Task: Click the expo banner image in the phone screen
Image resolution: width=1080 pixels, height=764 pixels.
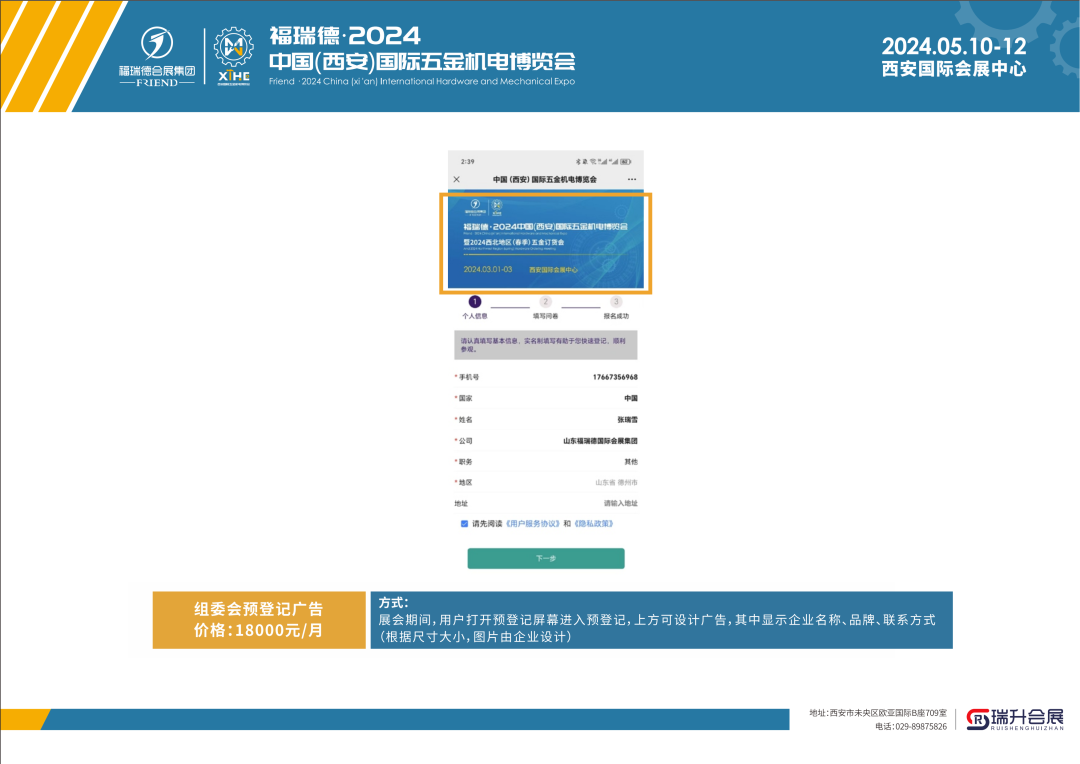Action: click(x=546, y=240)
